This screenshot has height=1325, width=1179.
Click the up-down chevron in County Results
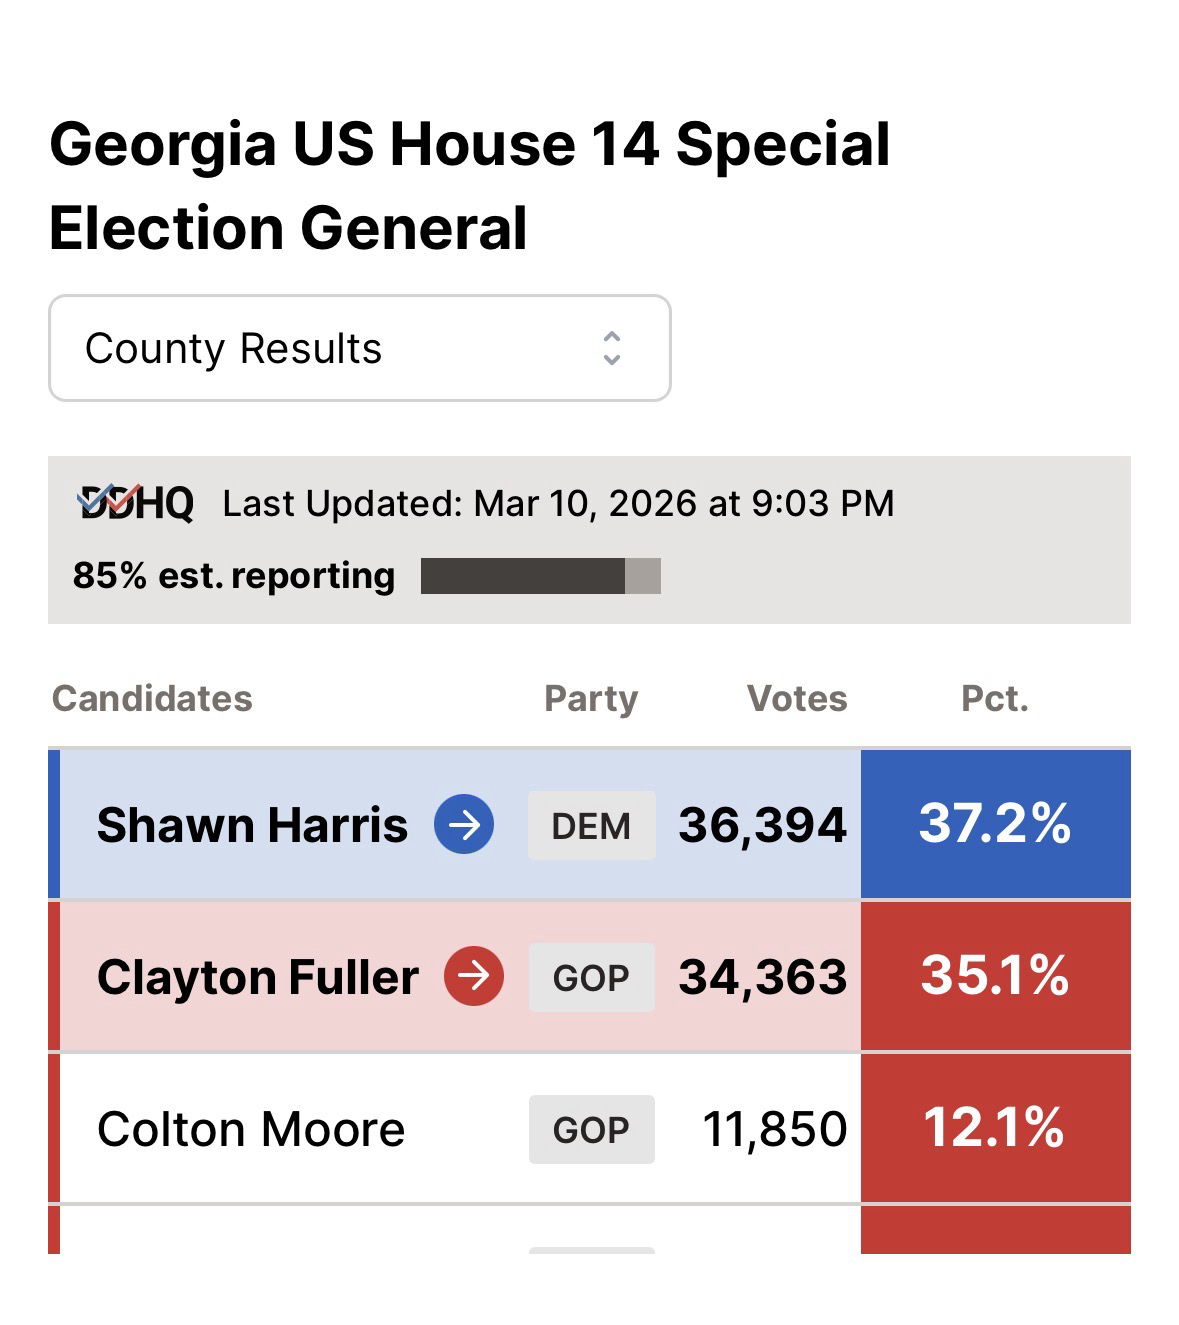tap(612, 348)
